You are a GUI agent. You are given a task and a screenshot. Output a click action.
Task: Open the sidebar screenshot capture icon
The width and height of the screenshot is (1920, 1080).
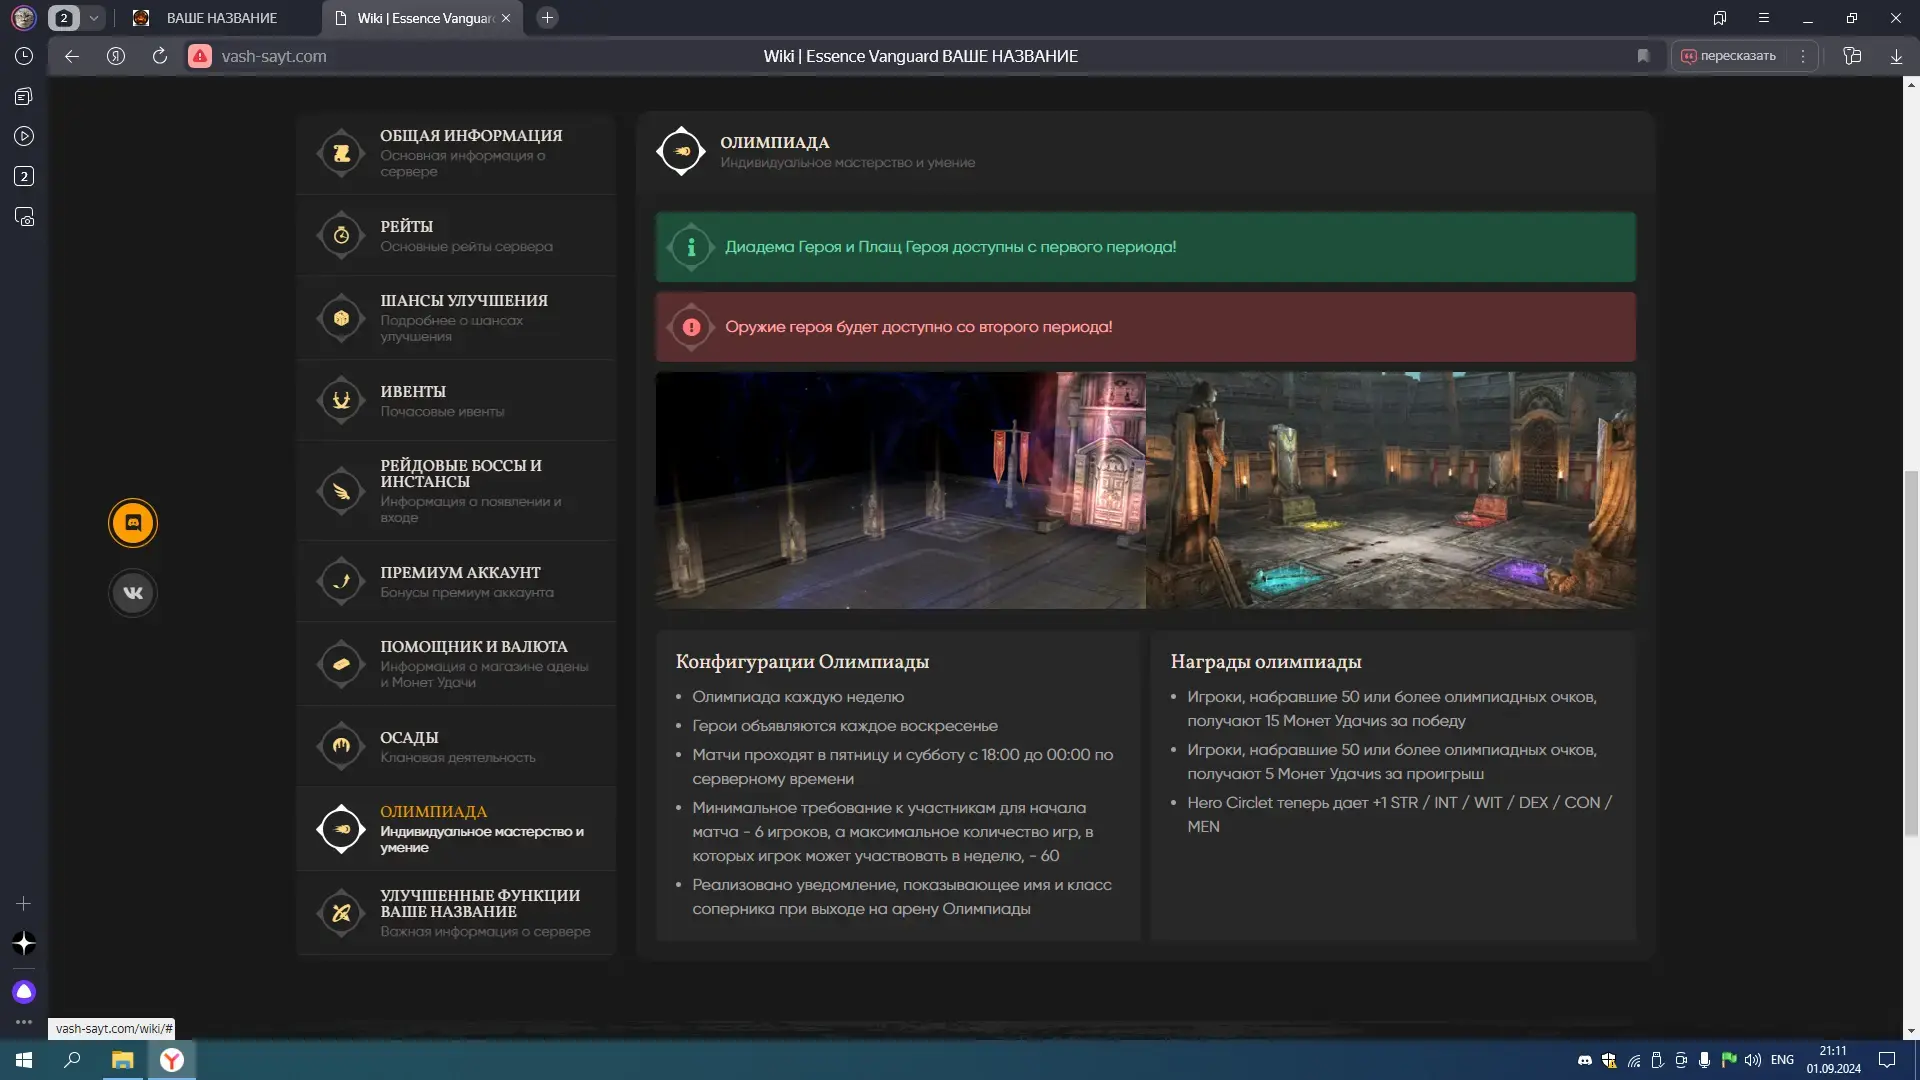(x=24, y=217)
